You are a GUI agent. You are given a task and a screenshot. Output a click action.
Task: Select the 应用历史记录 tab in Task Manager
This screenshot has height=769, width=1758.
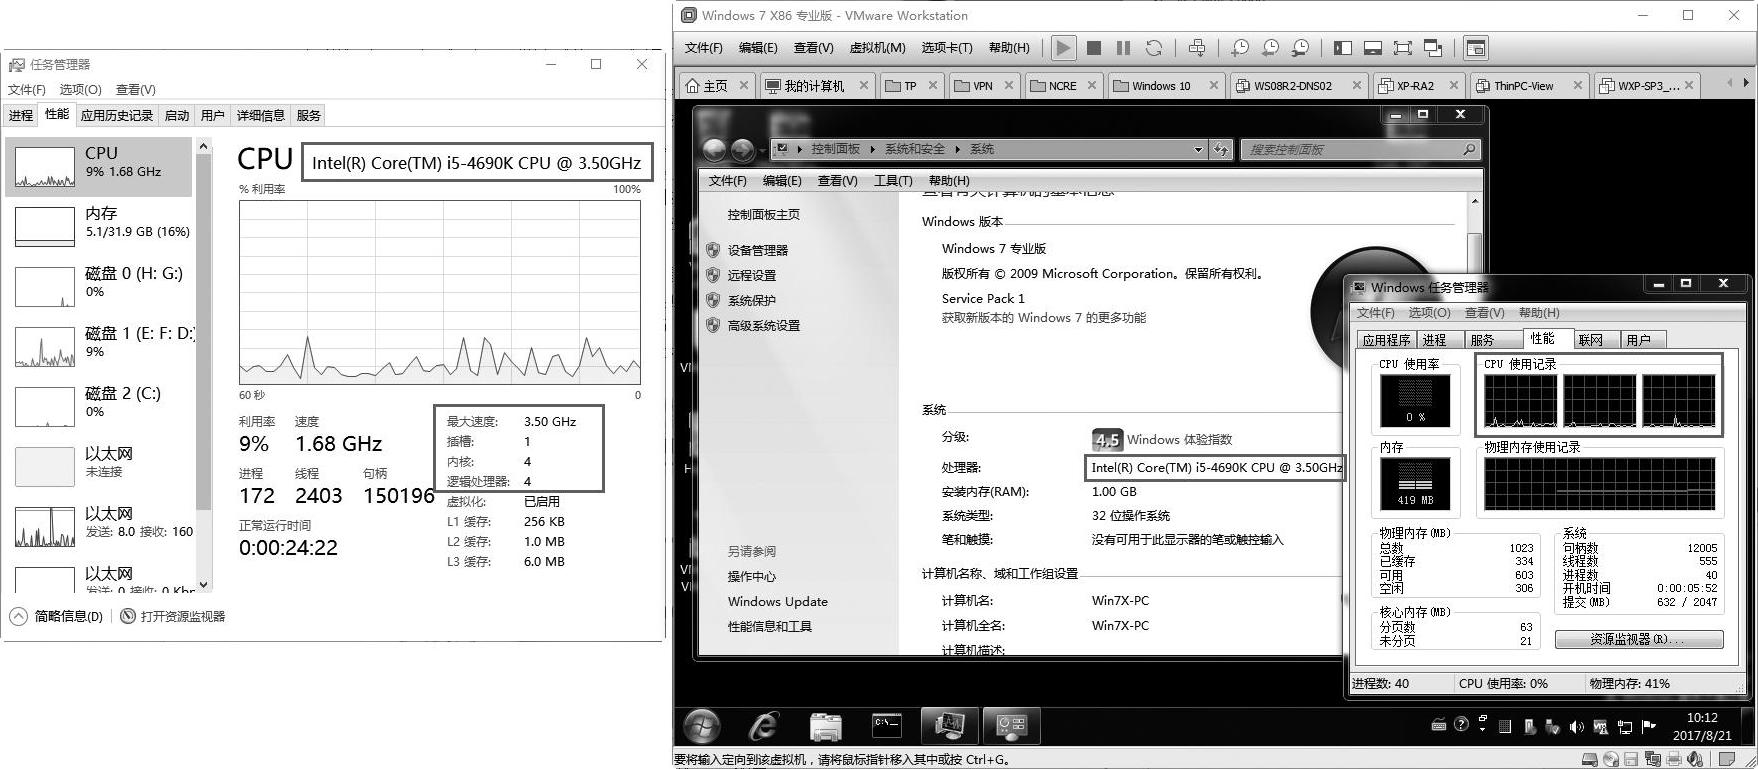117,116
